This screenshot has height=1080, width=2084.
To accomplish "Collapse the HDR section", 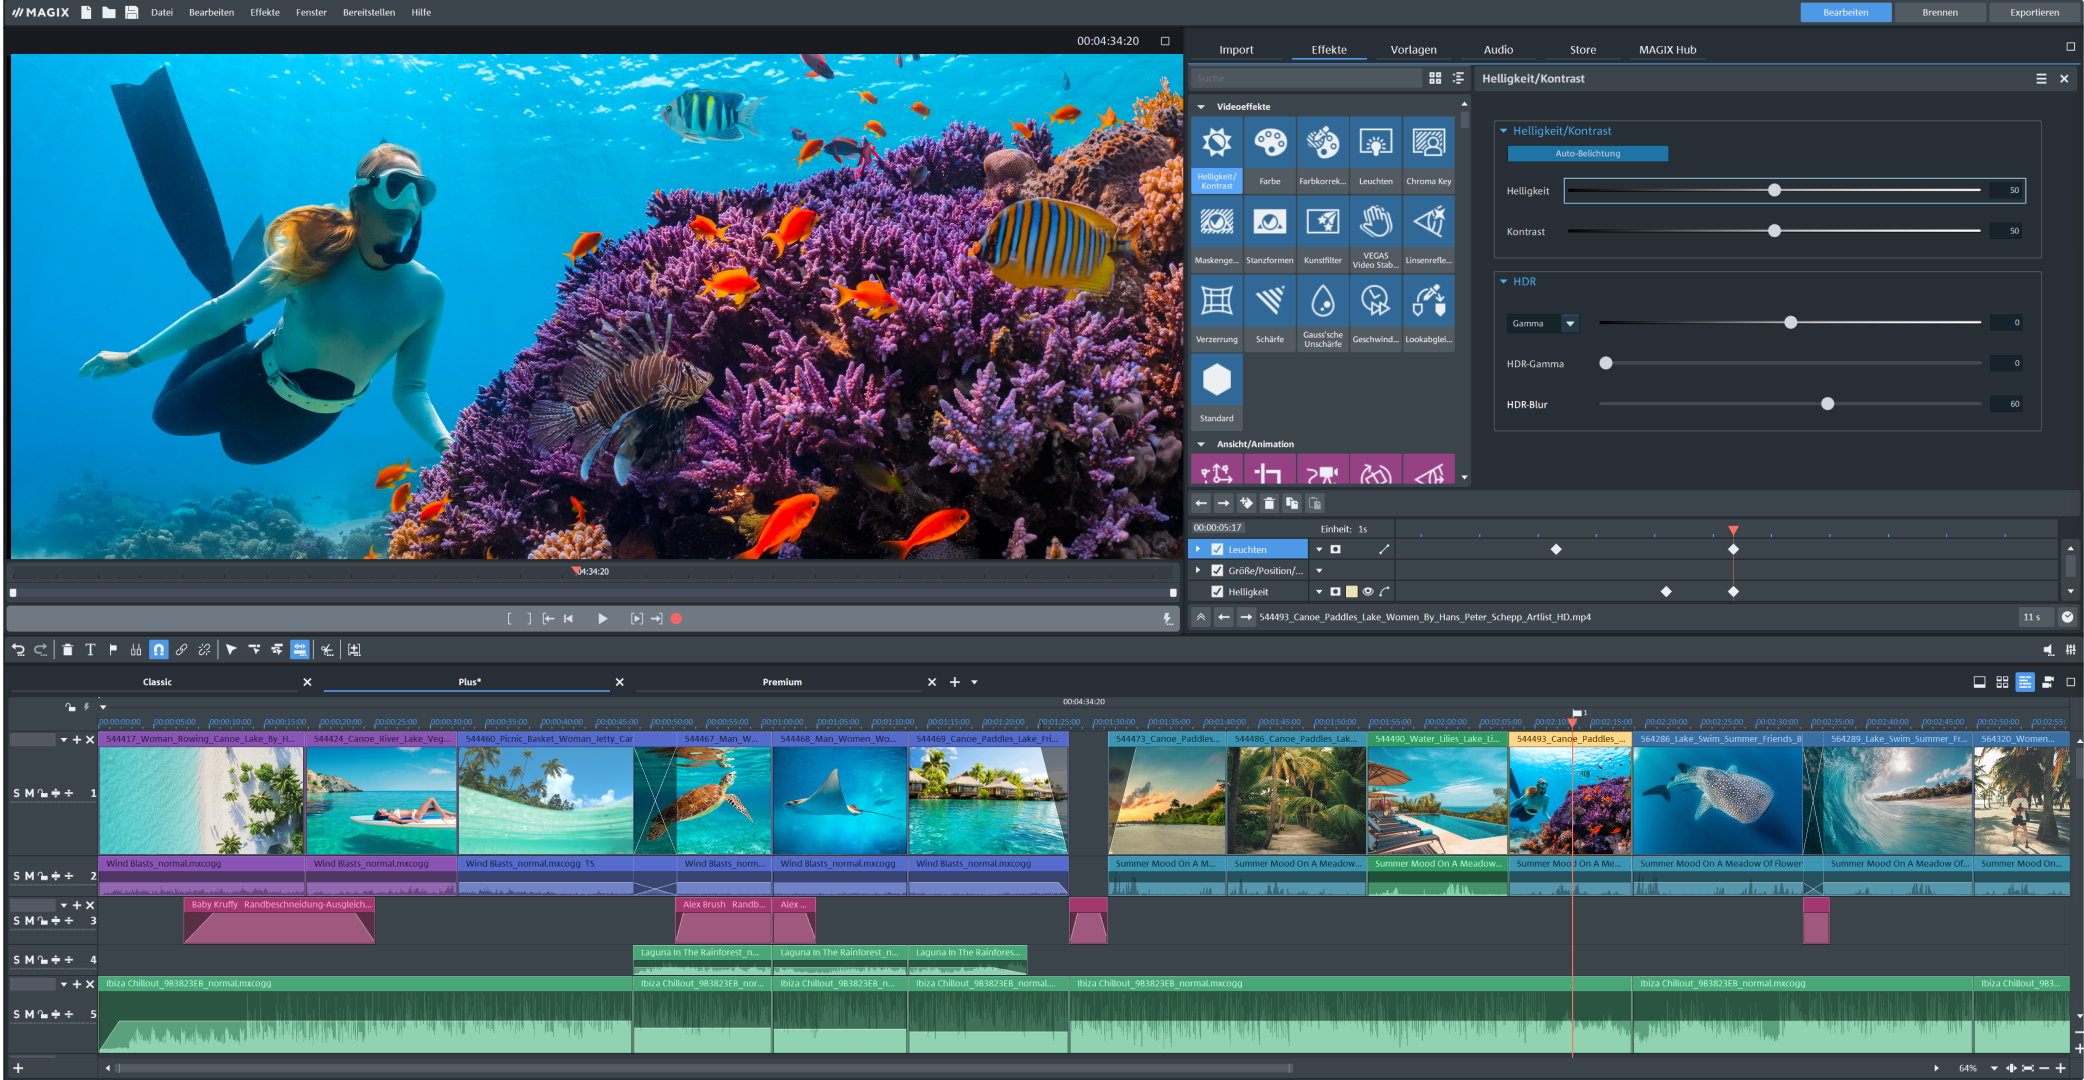I will click(1503, 281).
